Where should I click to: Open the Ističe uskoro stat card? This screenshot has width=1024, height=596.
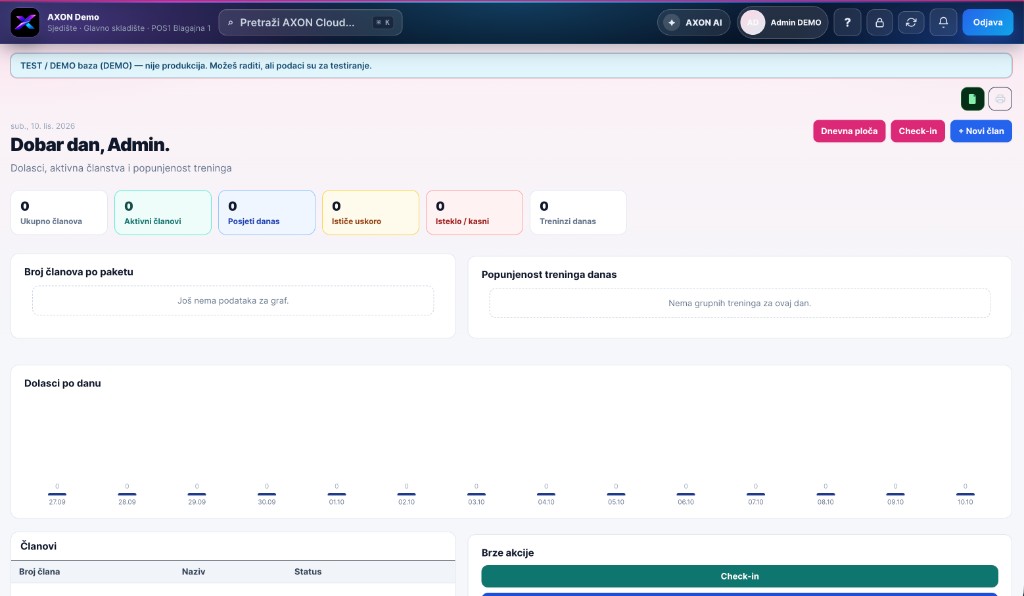(370, 212)
